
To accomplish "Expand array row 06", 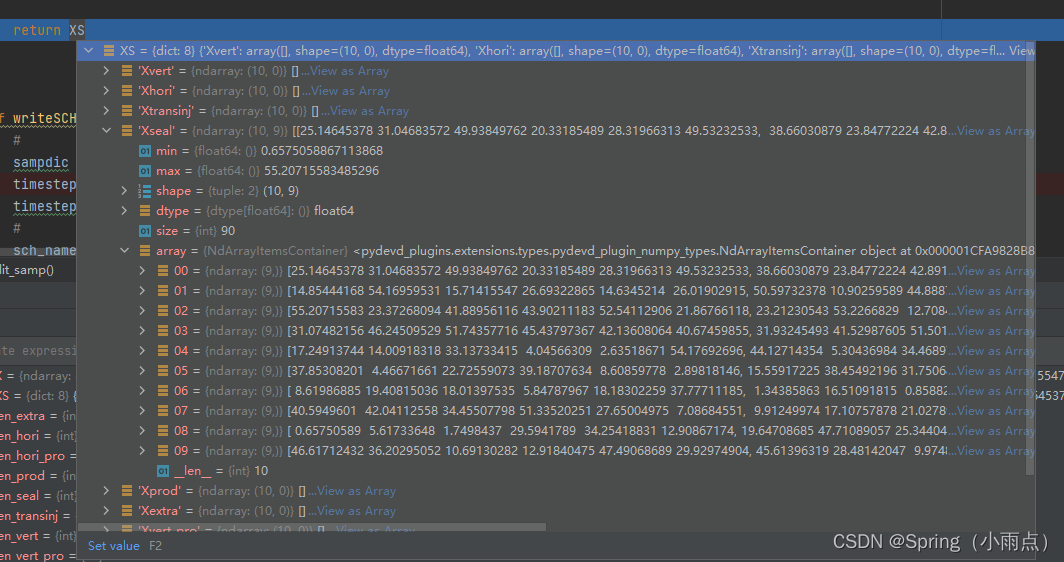I will (142, 391).
